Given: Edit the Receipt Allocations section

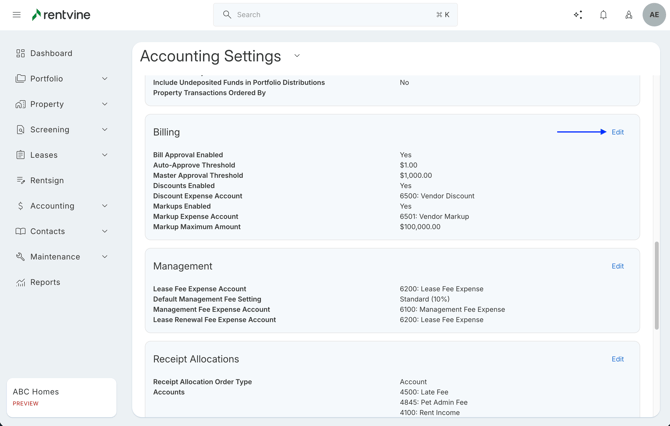Looking at the screenshot, I should tap(617, 359).
